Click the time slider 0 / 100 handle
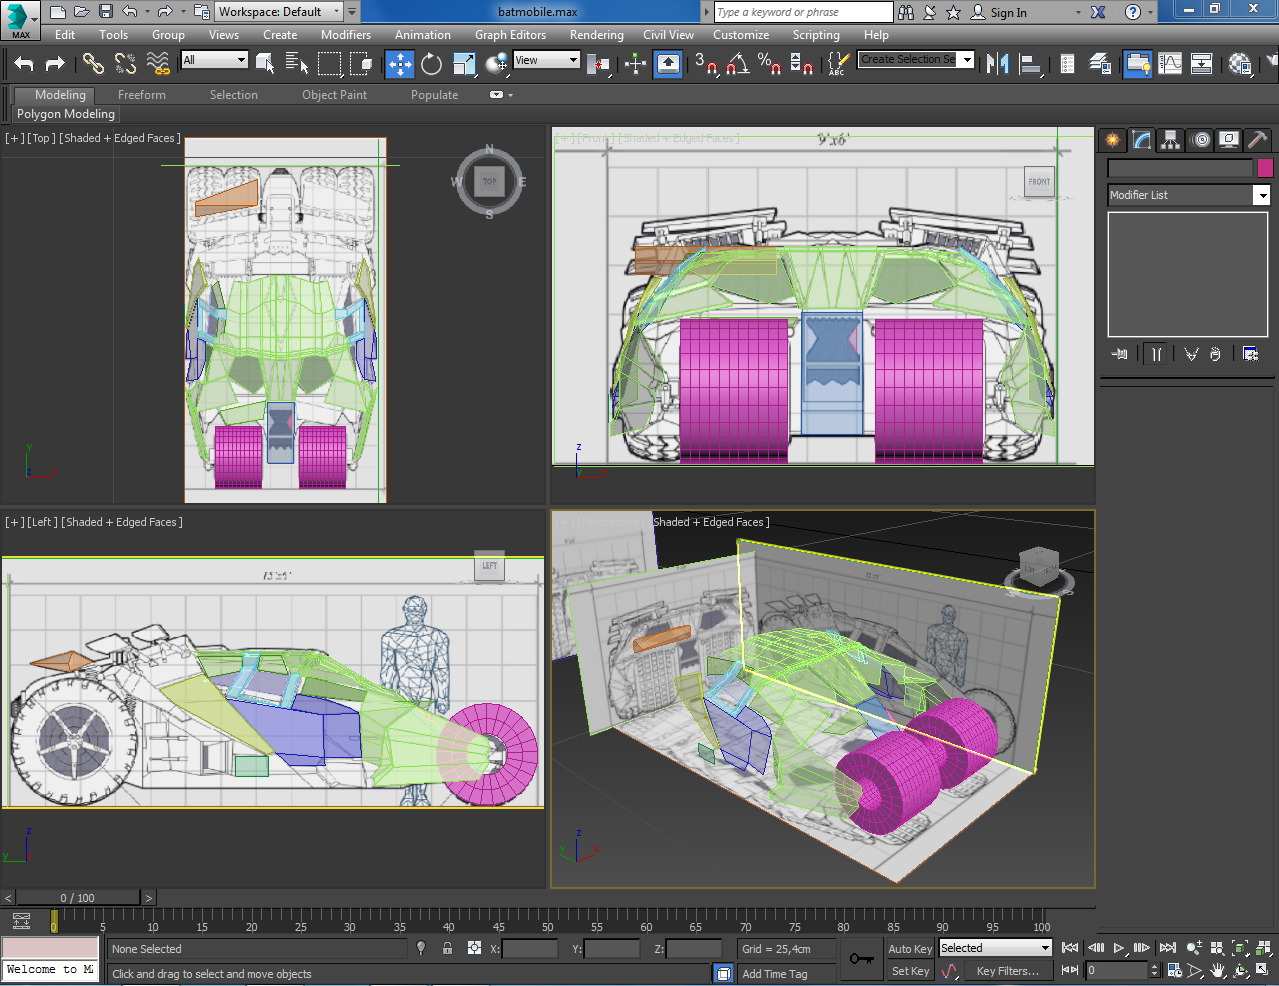 pyautogui.click(x=78, y=898)
